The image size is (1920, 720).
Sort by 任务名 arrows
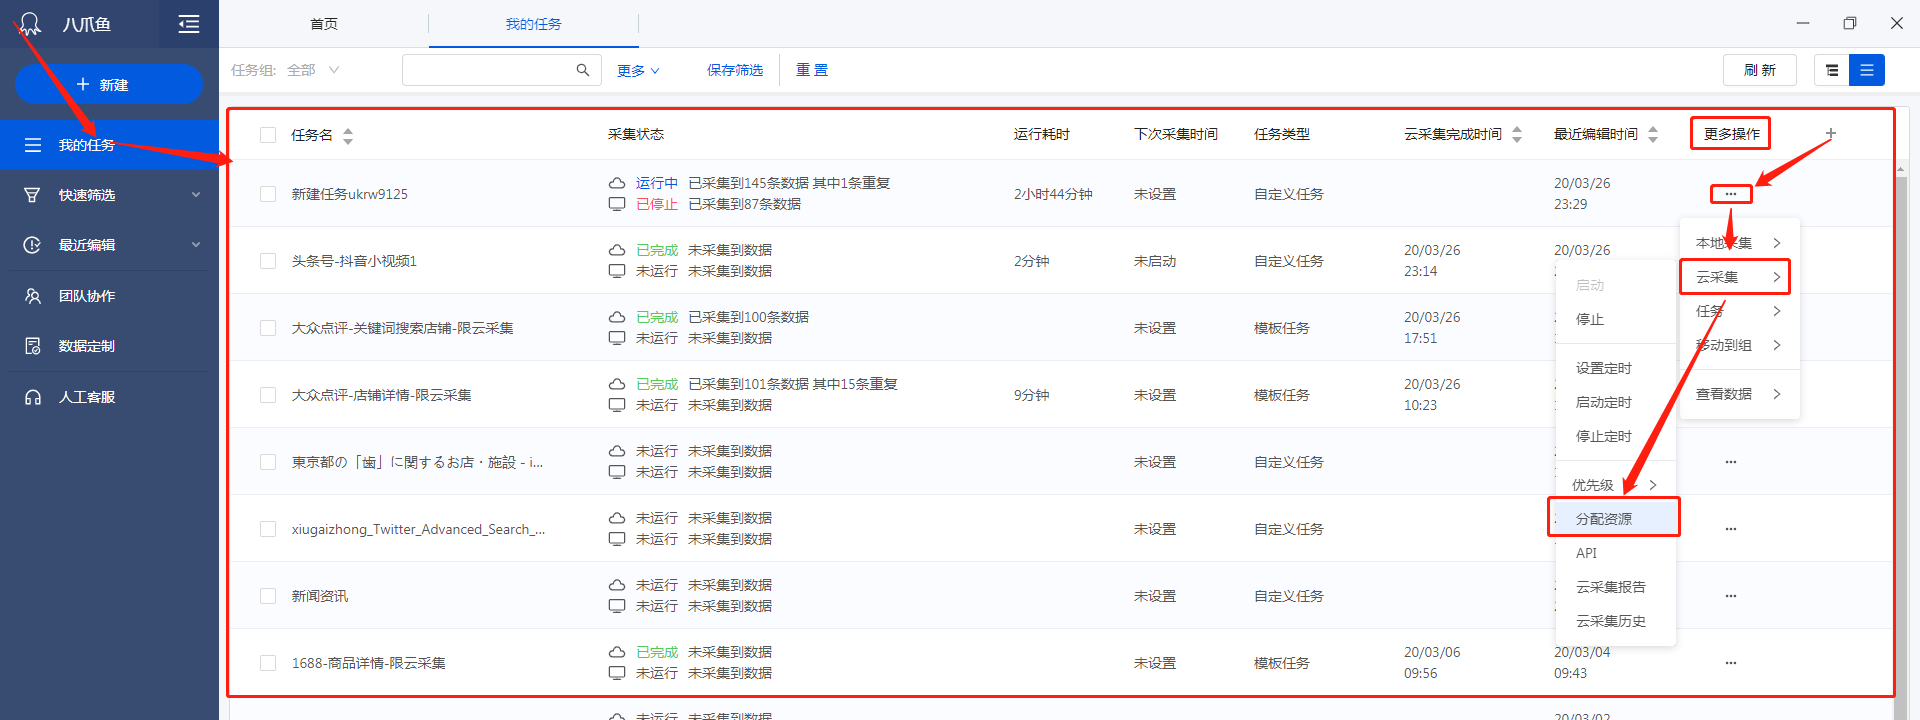pos(348,135)
